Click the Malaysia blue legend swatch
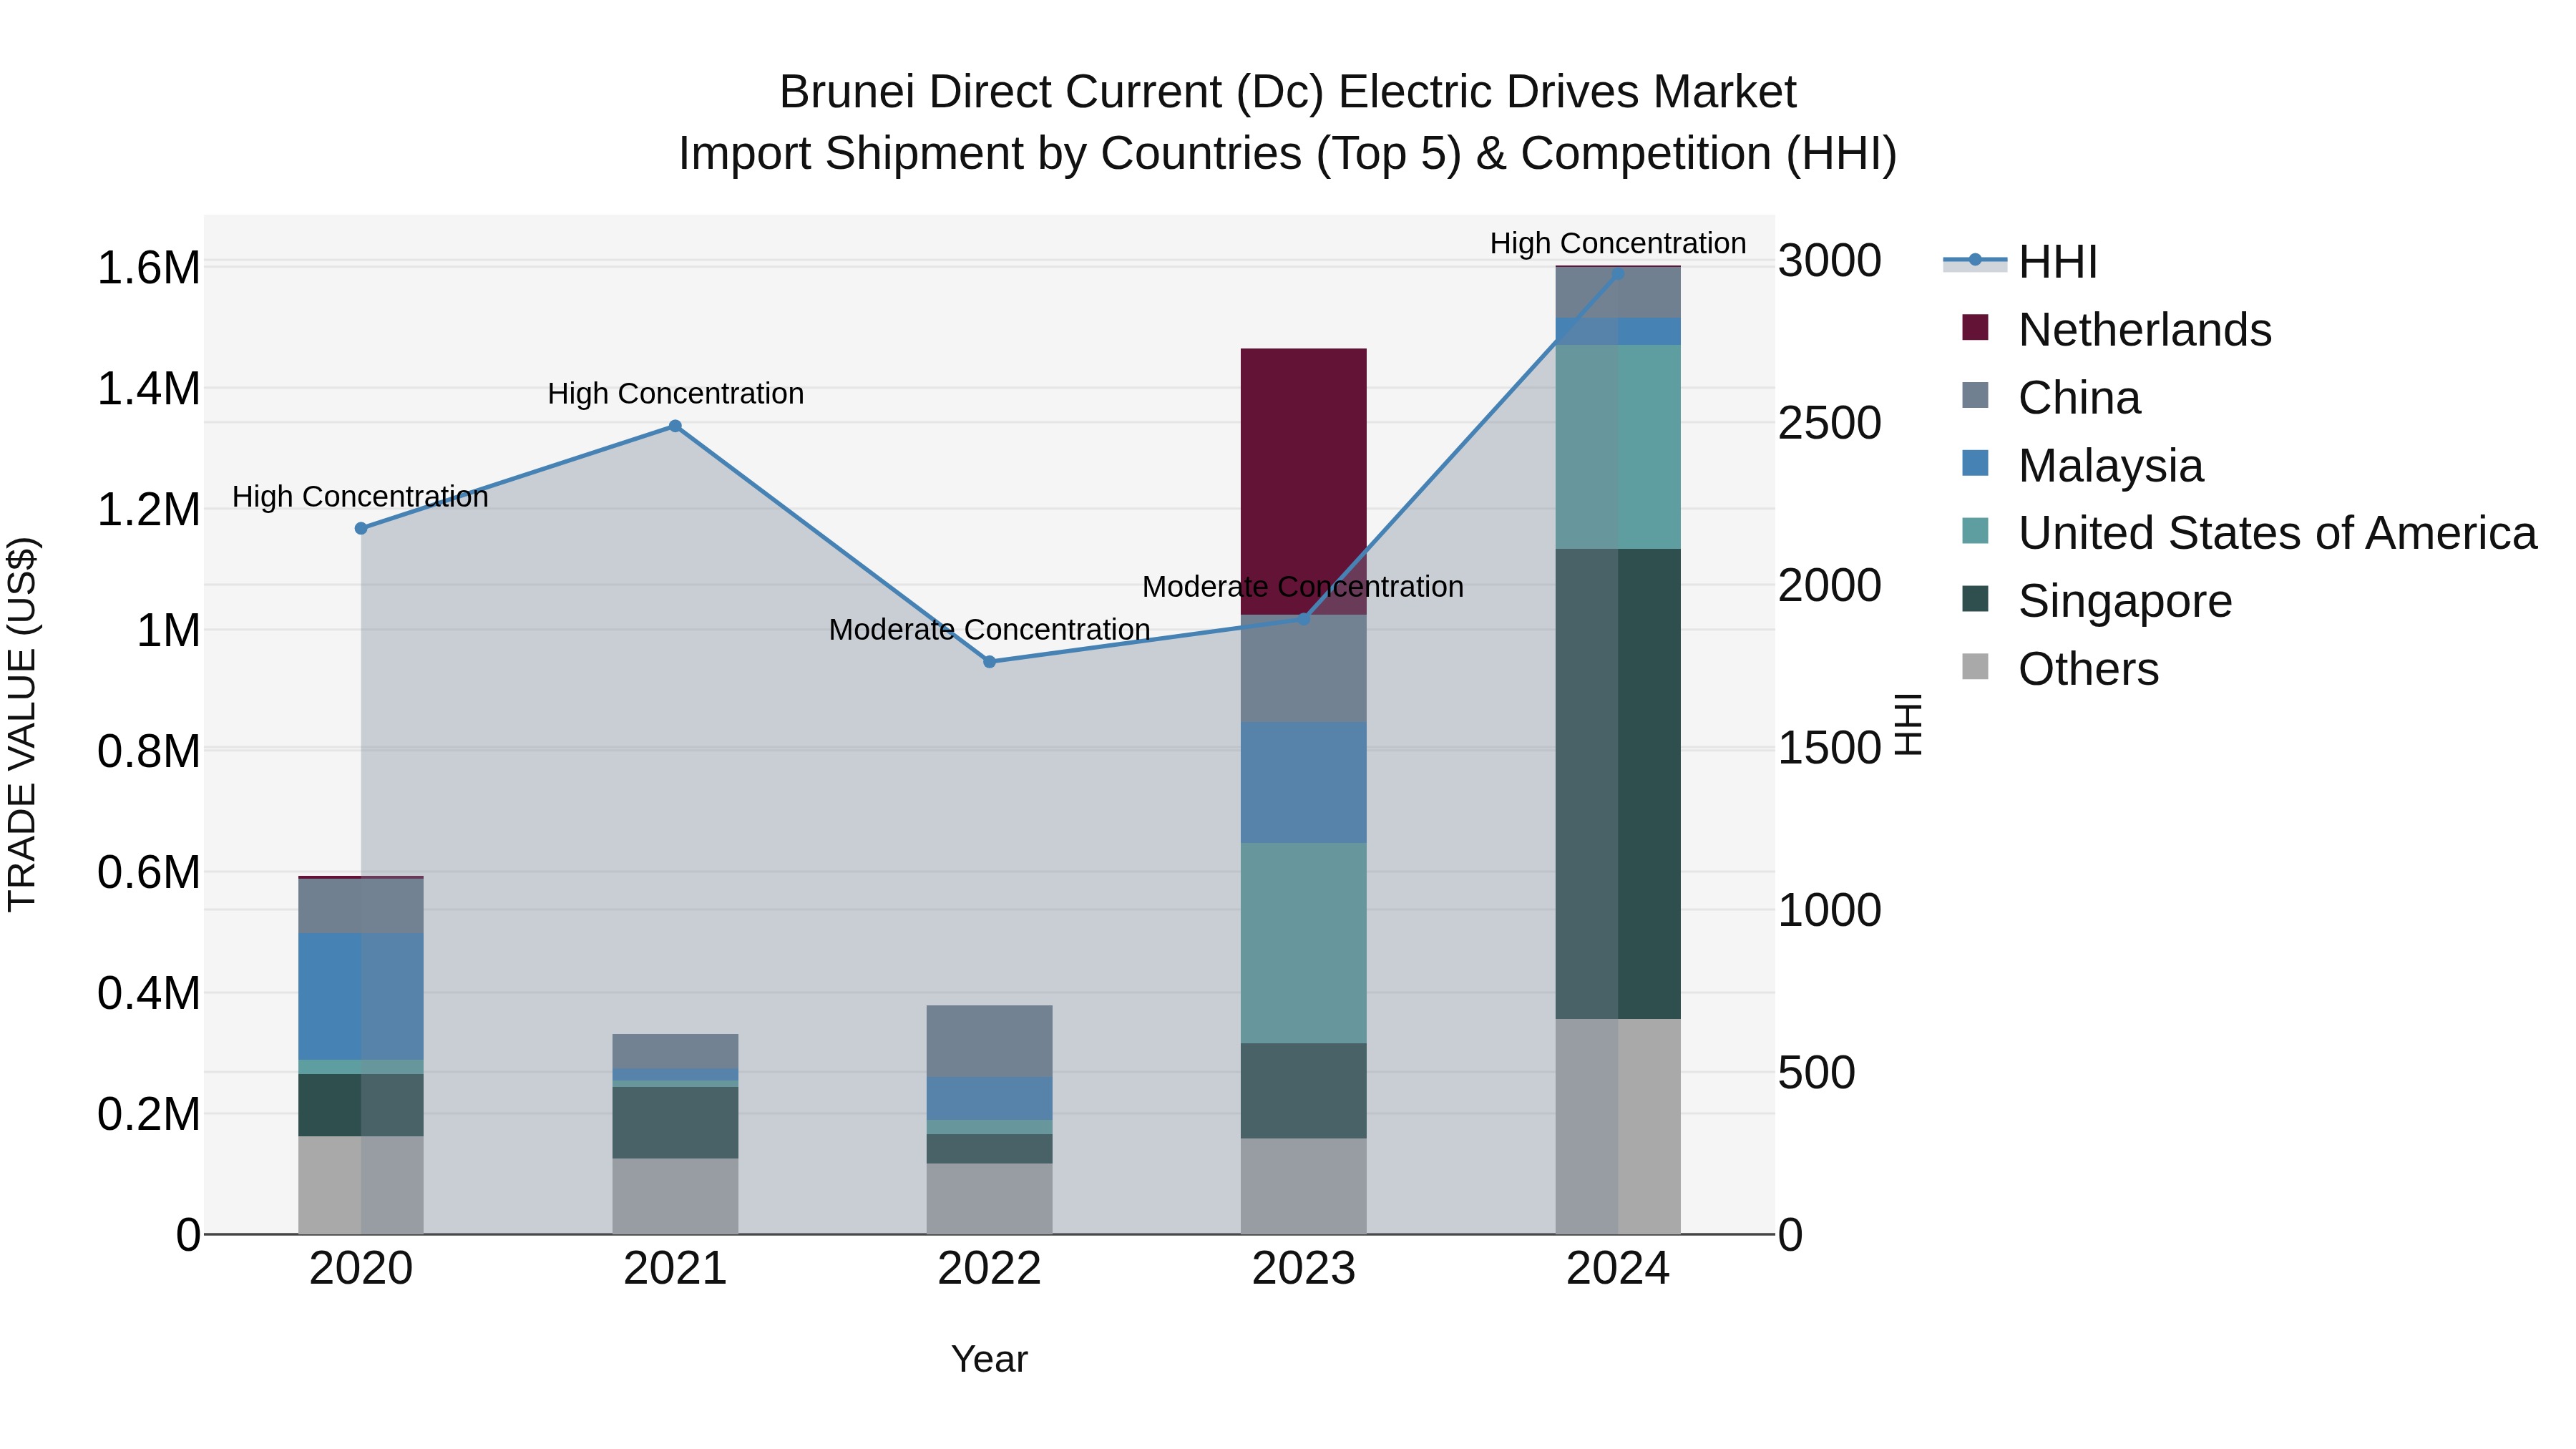 [x=1975, y=463]
